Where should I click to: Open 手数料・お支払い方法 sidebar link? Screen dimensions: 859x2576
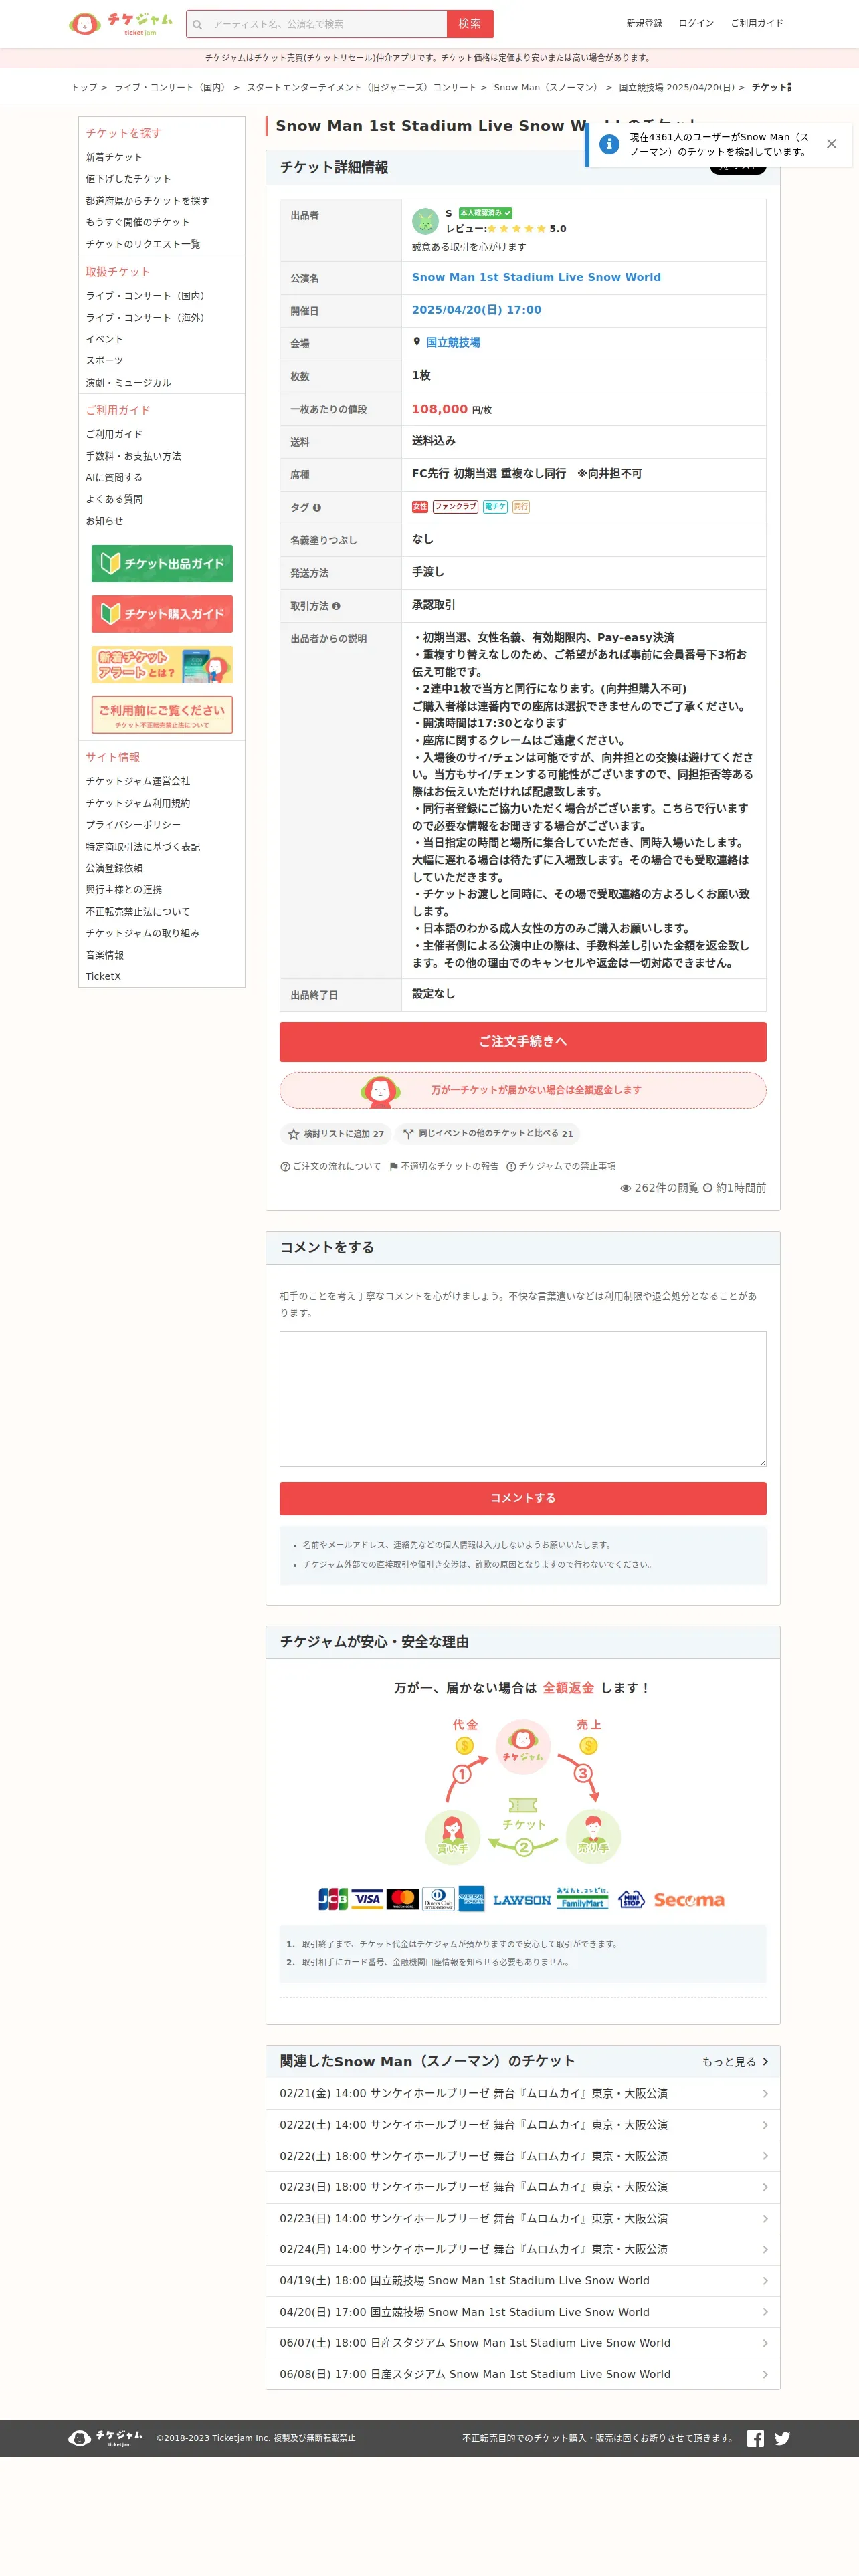(x=133, y=457)
